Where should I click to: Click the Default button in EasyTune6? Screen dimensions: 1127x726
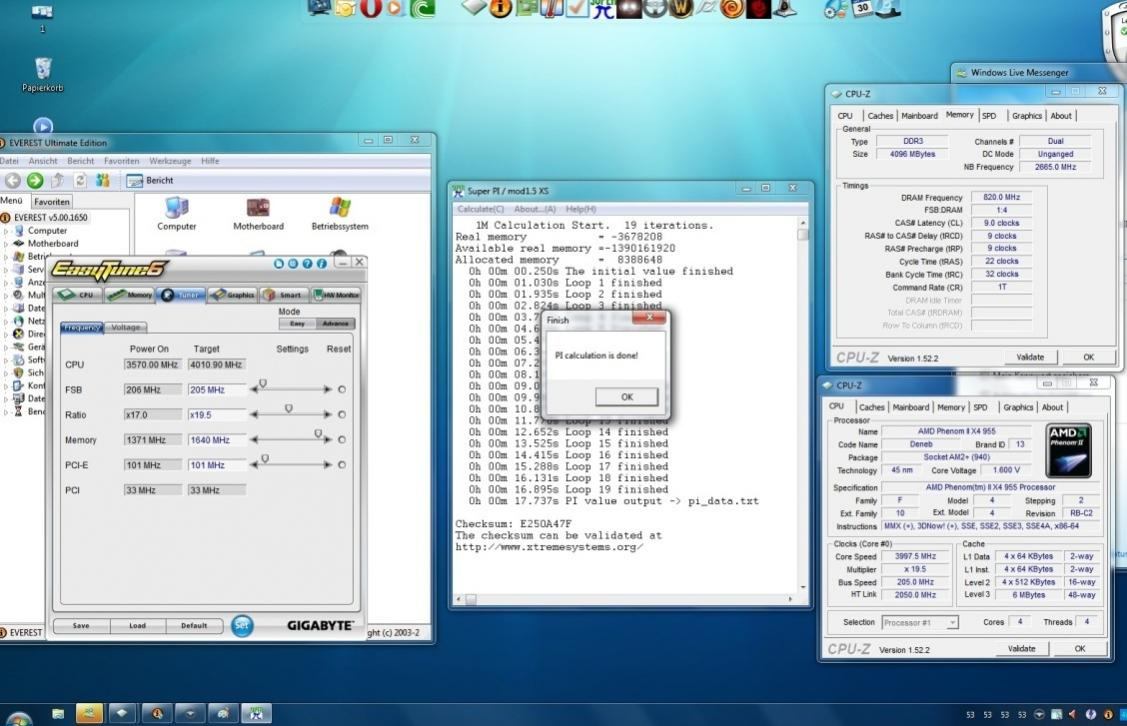click(194, 625)
